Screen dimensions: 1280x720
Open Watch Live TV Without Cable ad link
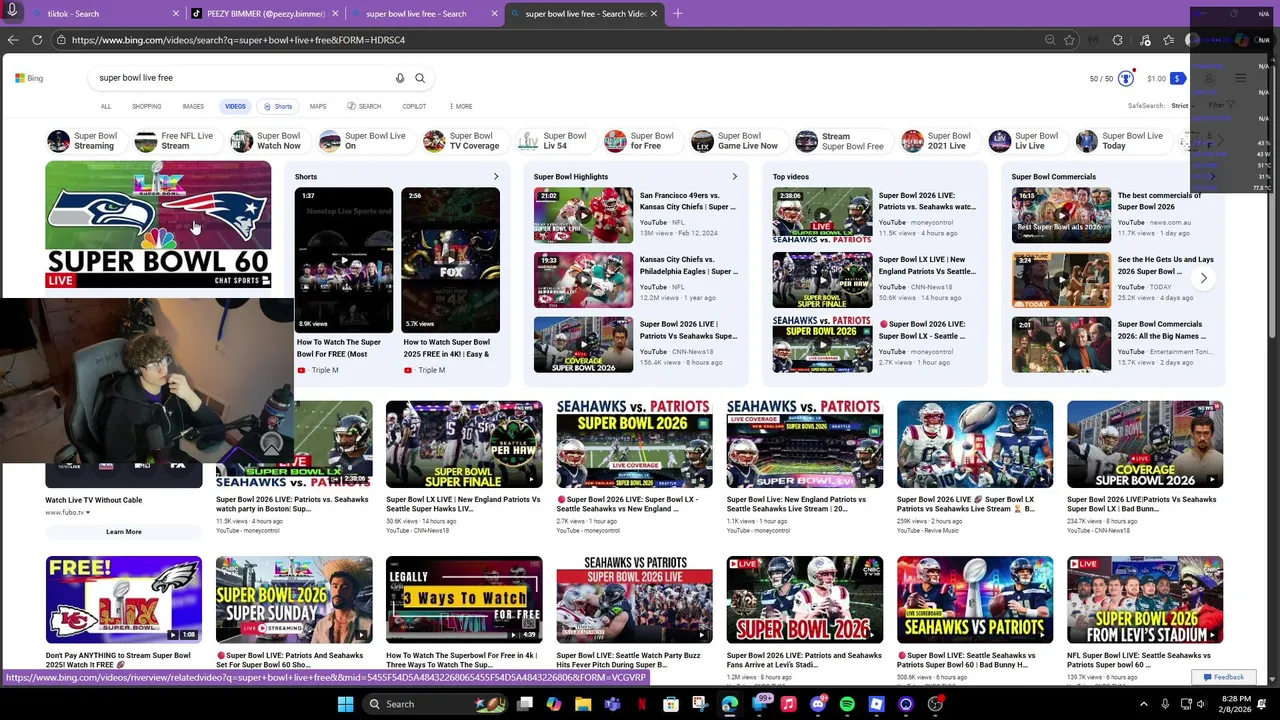point(94,500)
